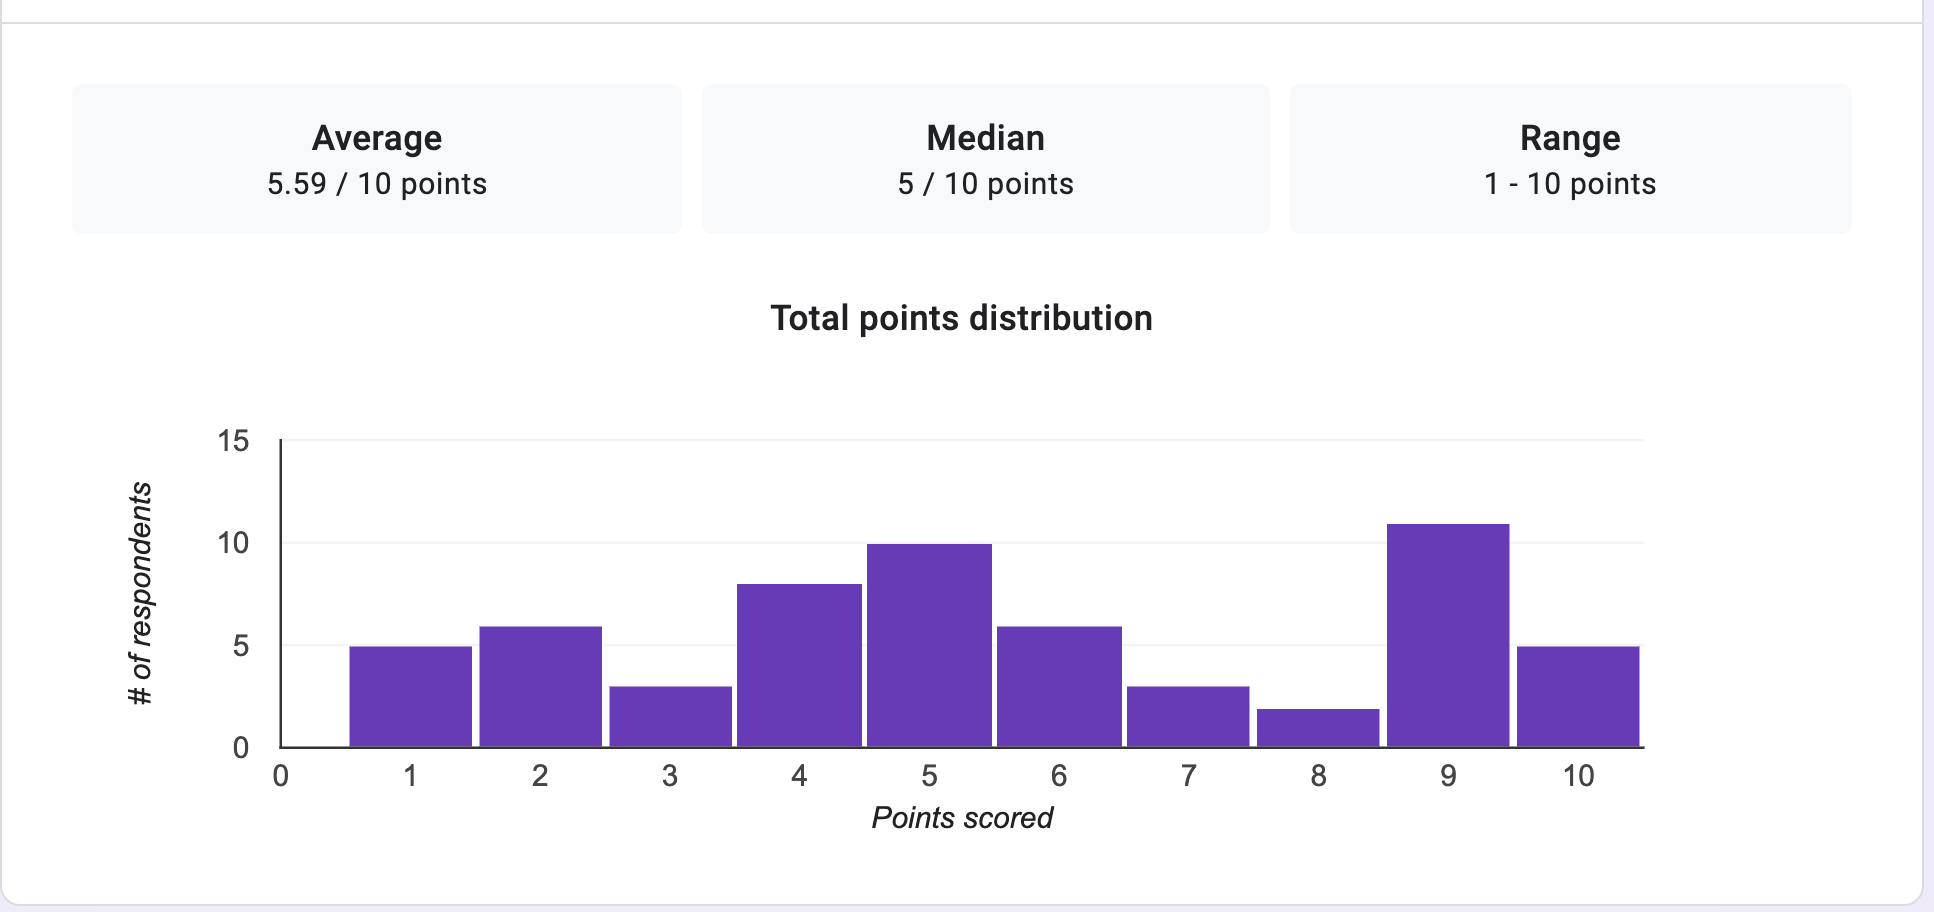
Task: Click the "# of respondents" y-axis label
Action: tap(141, 593)
